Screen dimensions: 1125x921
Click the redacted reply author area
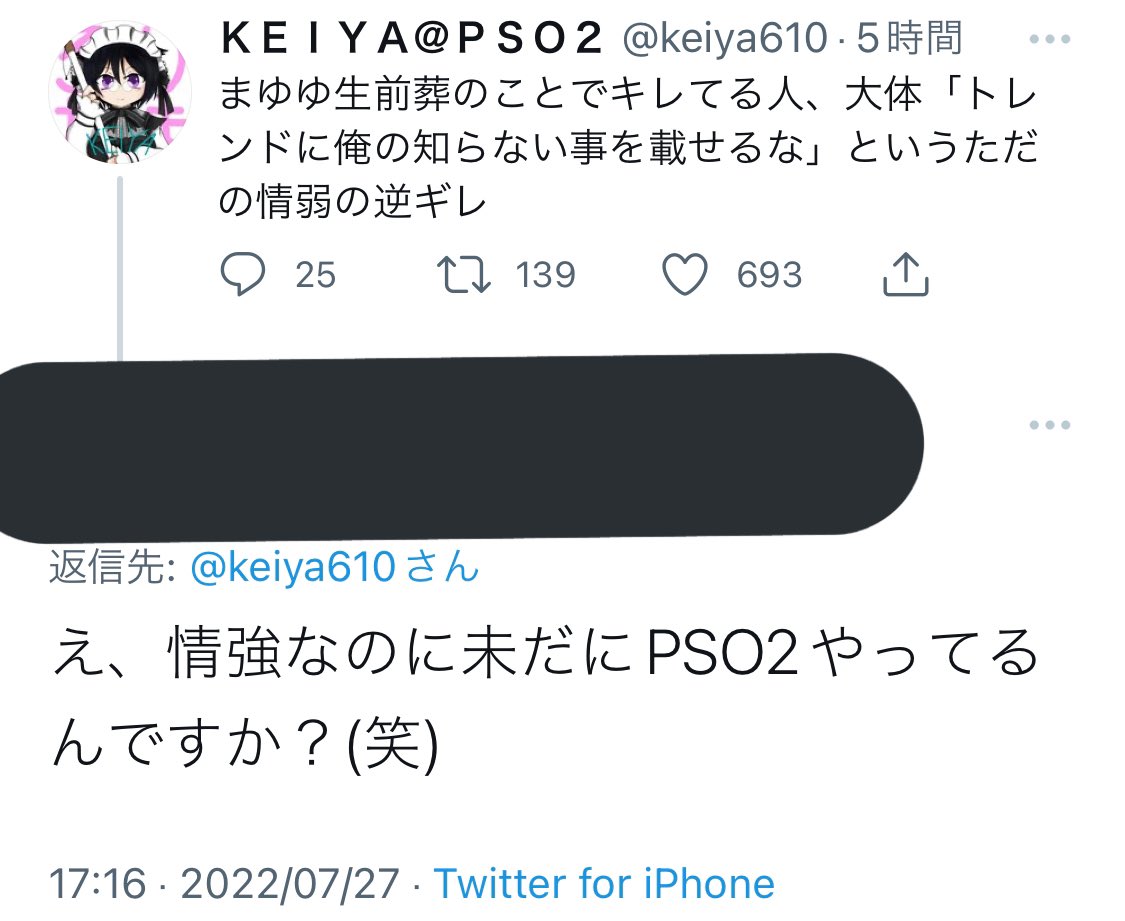459,447
